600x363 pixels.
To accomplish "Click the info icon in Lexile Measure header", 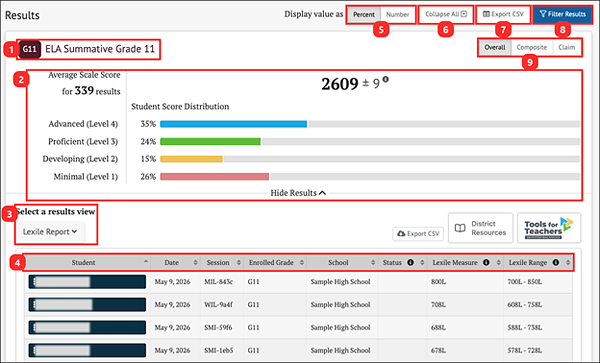I will [x=486, y=262].
